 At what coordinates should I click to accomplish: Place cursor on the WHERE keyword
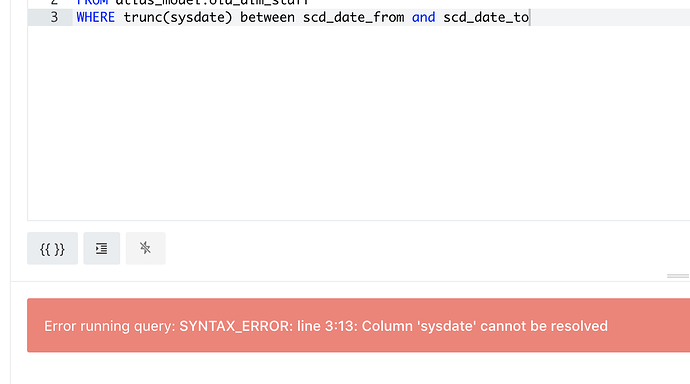[95, 18]
